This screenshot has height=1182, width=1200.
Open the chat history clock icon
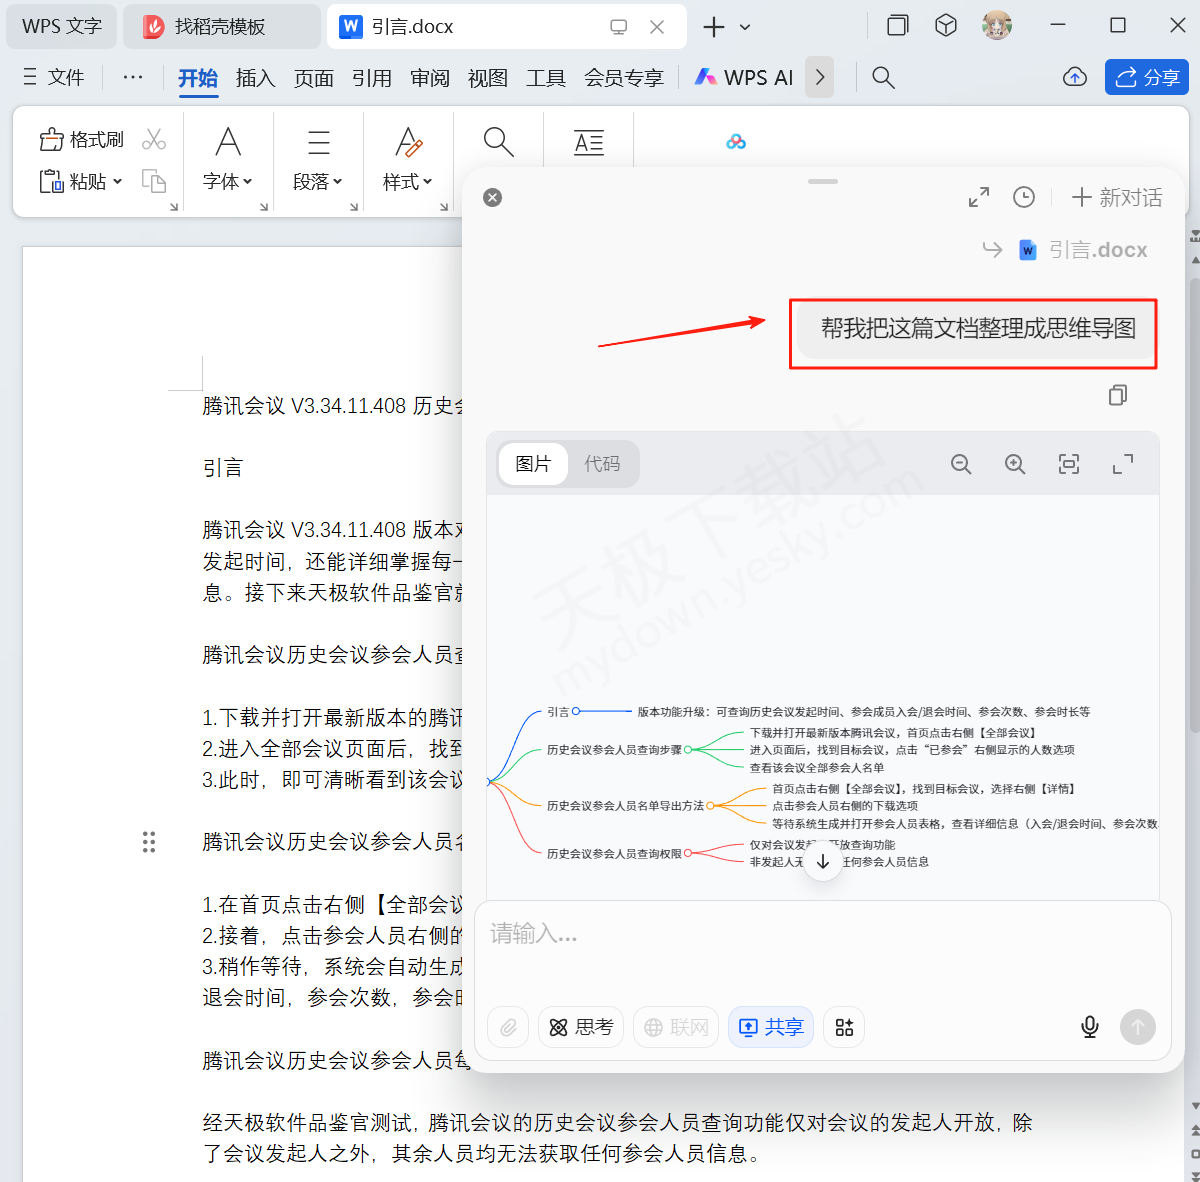point(1024,197)
